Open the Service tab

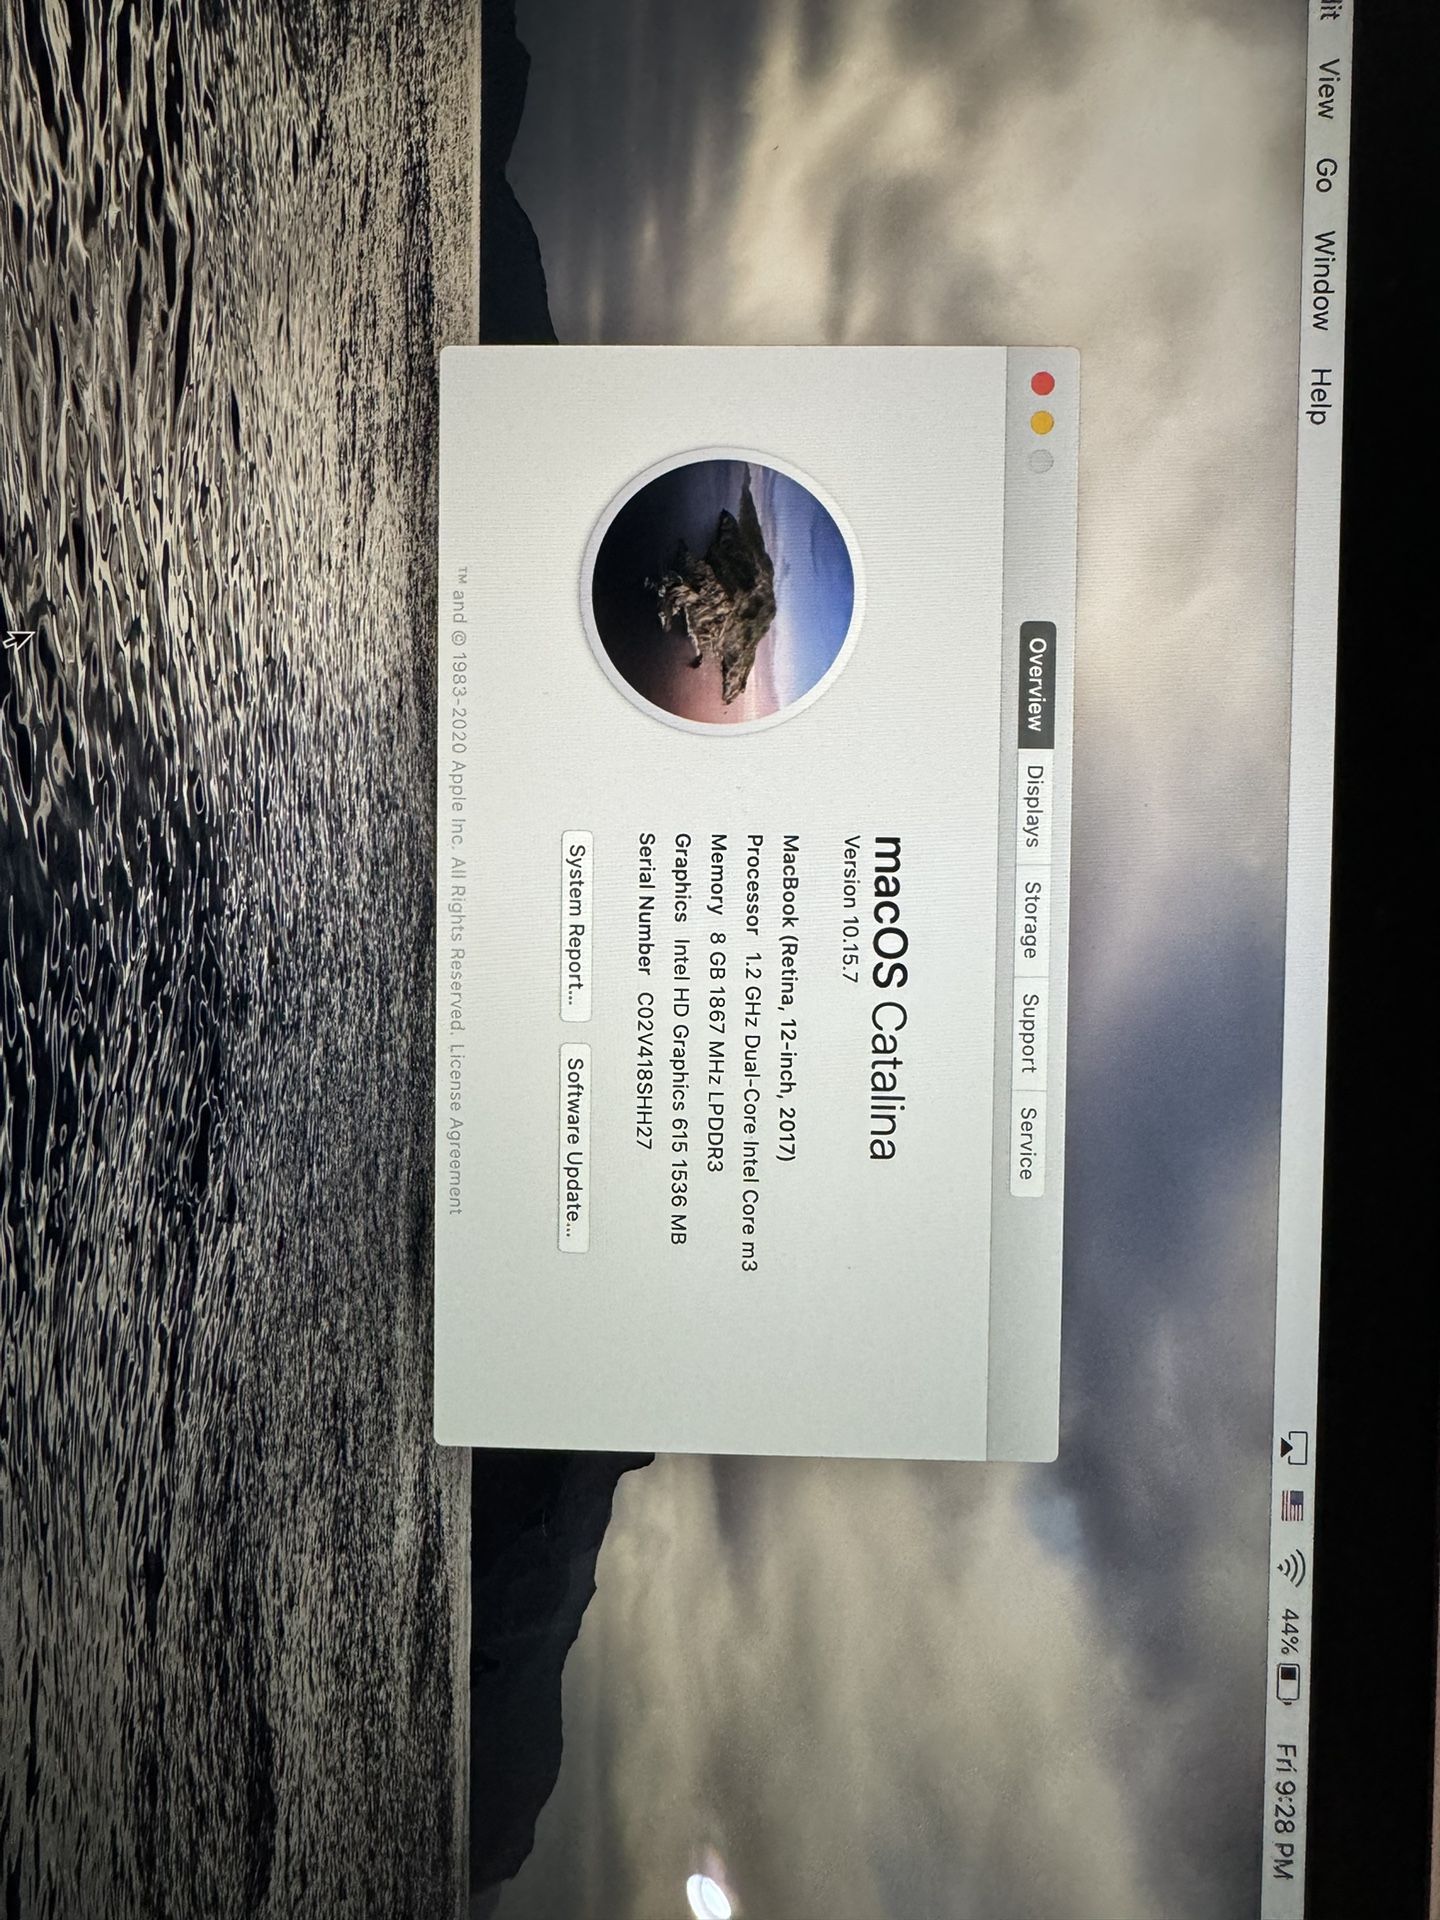[1026, 1143]
